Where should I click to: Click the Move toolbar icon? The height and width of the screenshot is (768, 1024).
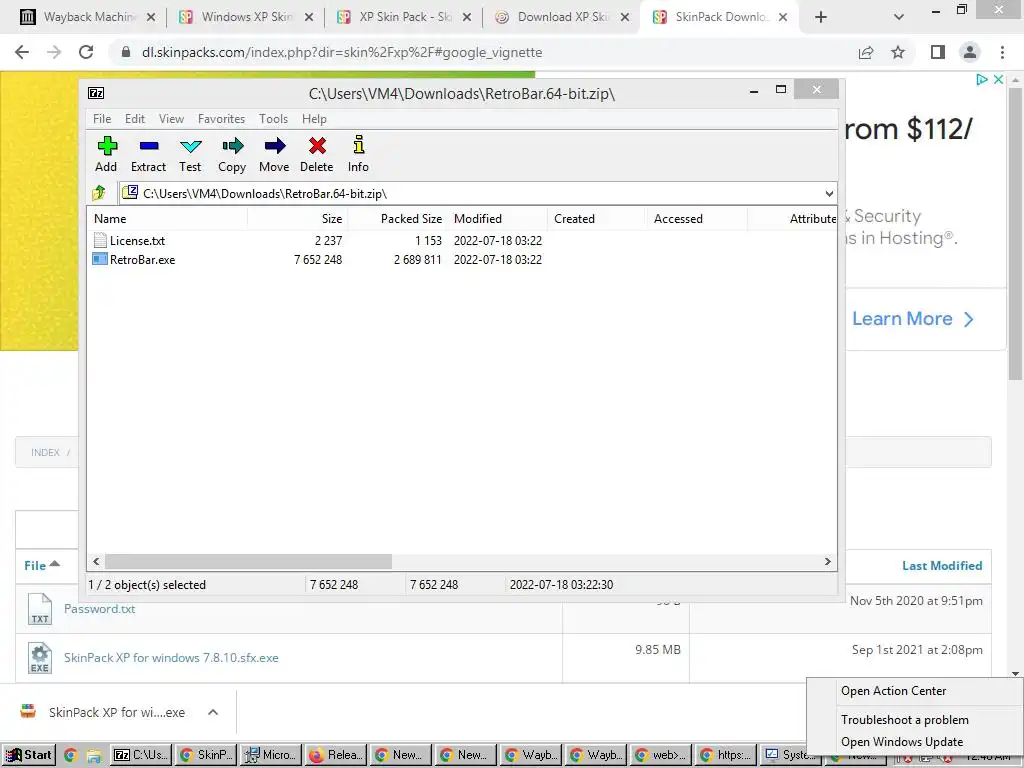[x=275, y=146]
